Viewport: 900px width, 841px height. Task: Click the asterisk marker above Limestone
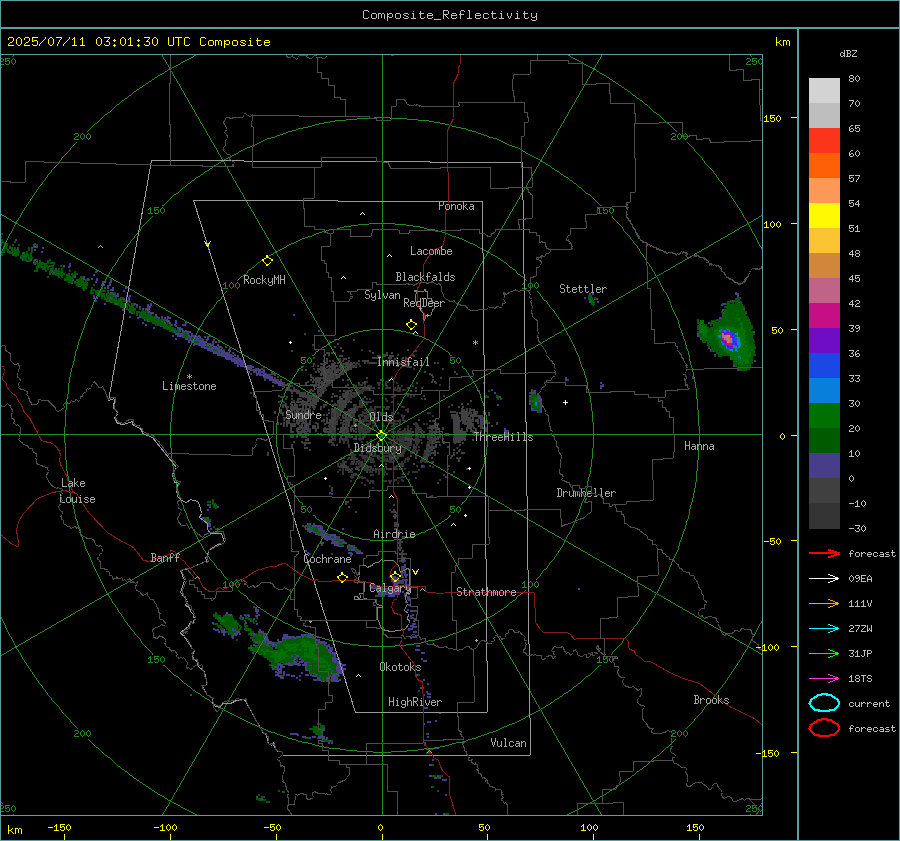[x=189, y=377]
